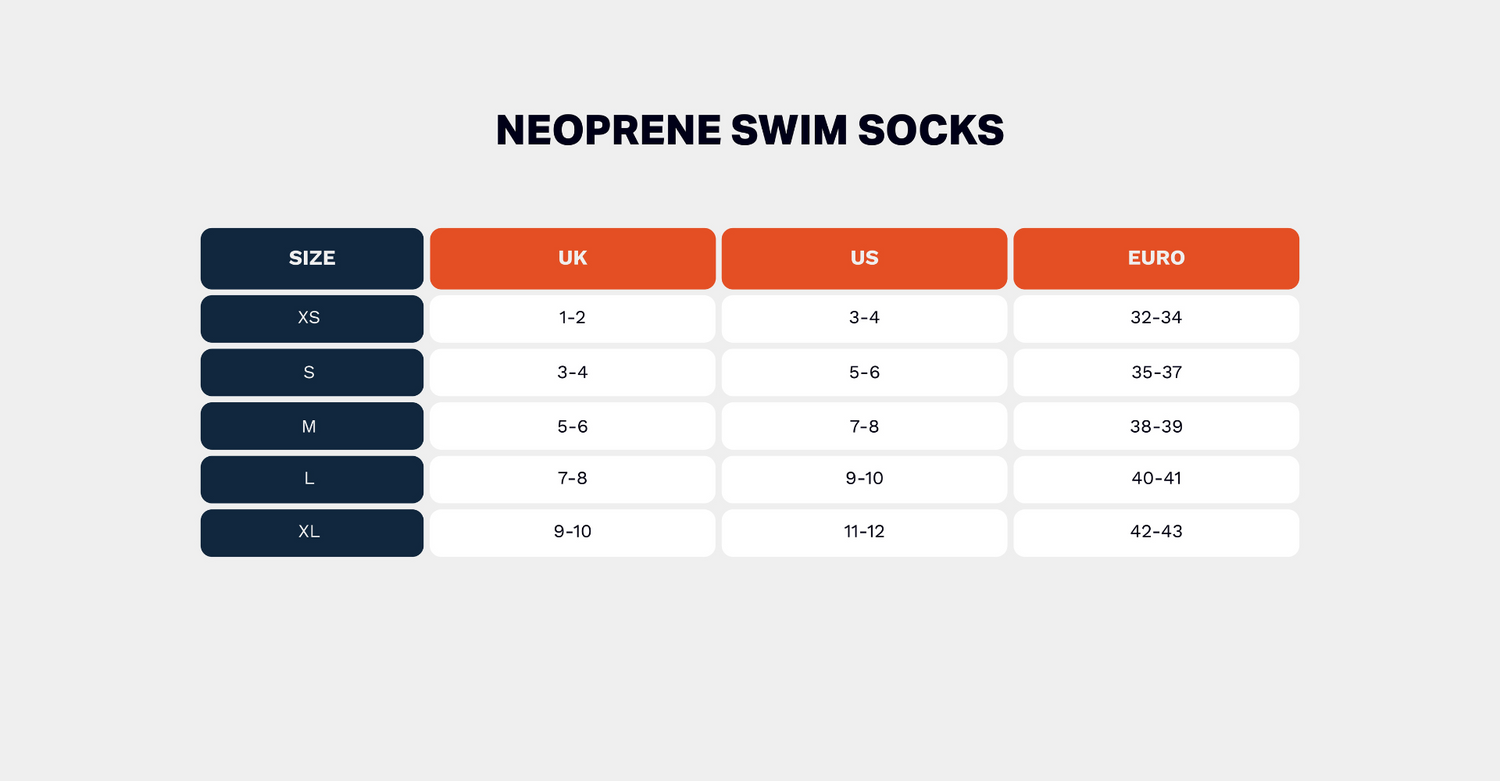1500x781 pixels.
Task: Select the US column header
Action: click(864, 258)
